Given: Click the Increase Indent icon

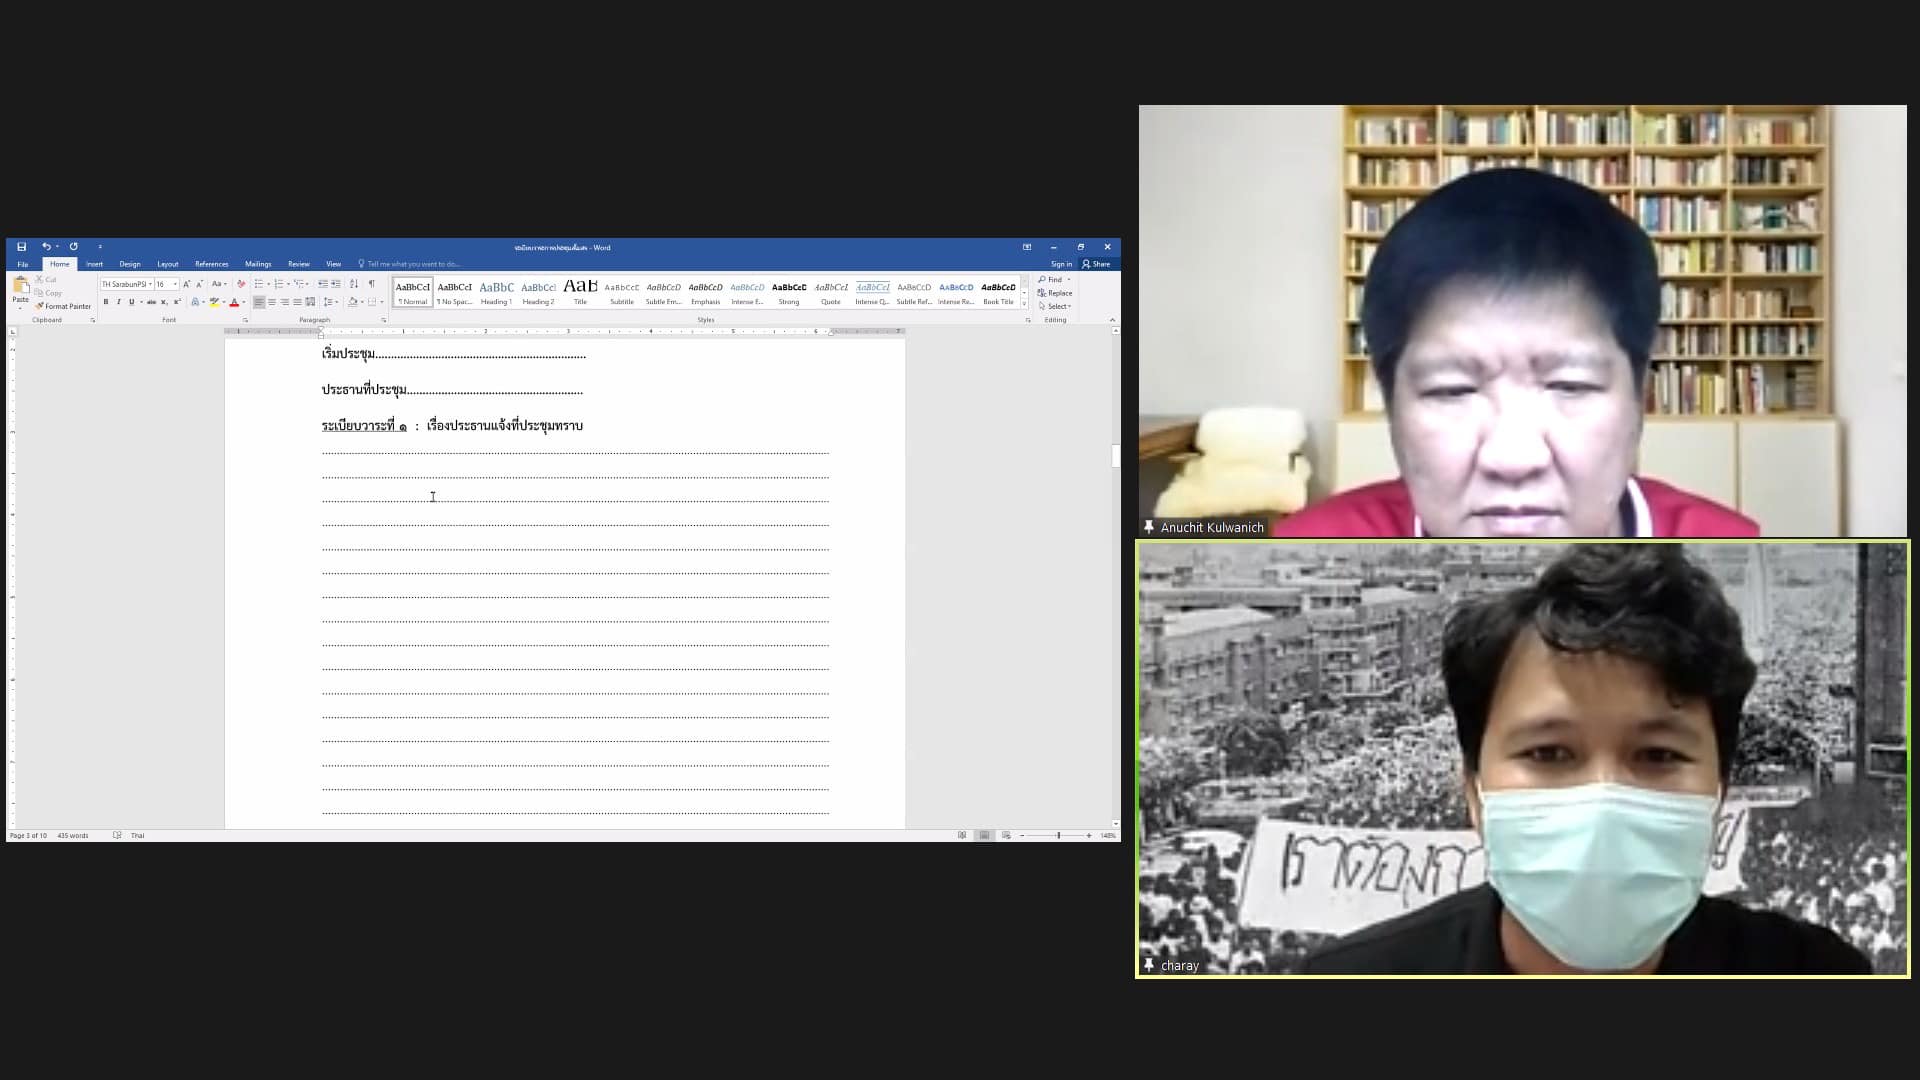Looking at the screenshot, I should tap(336, 284).
